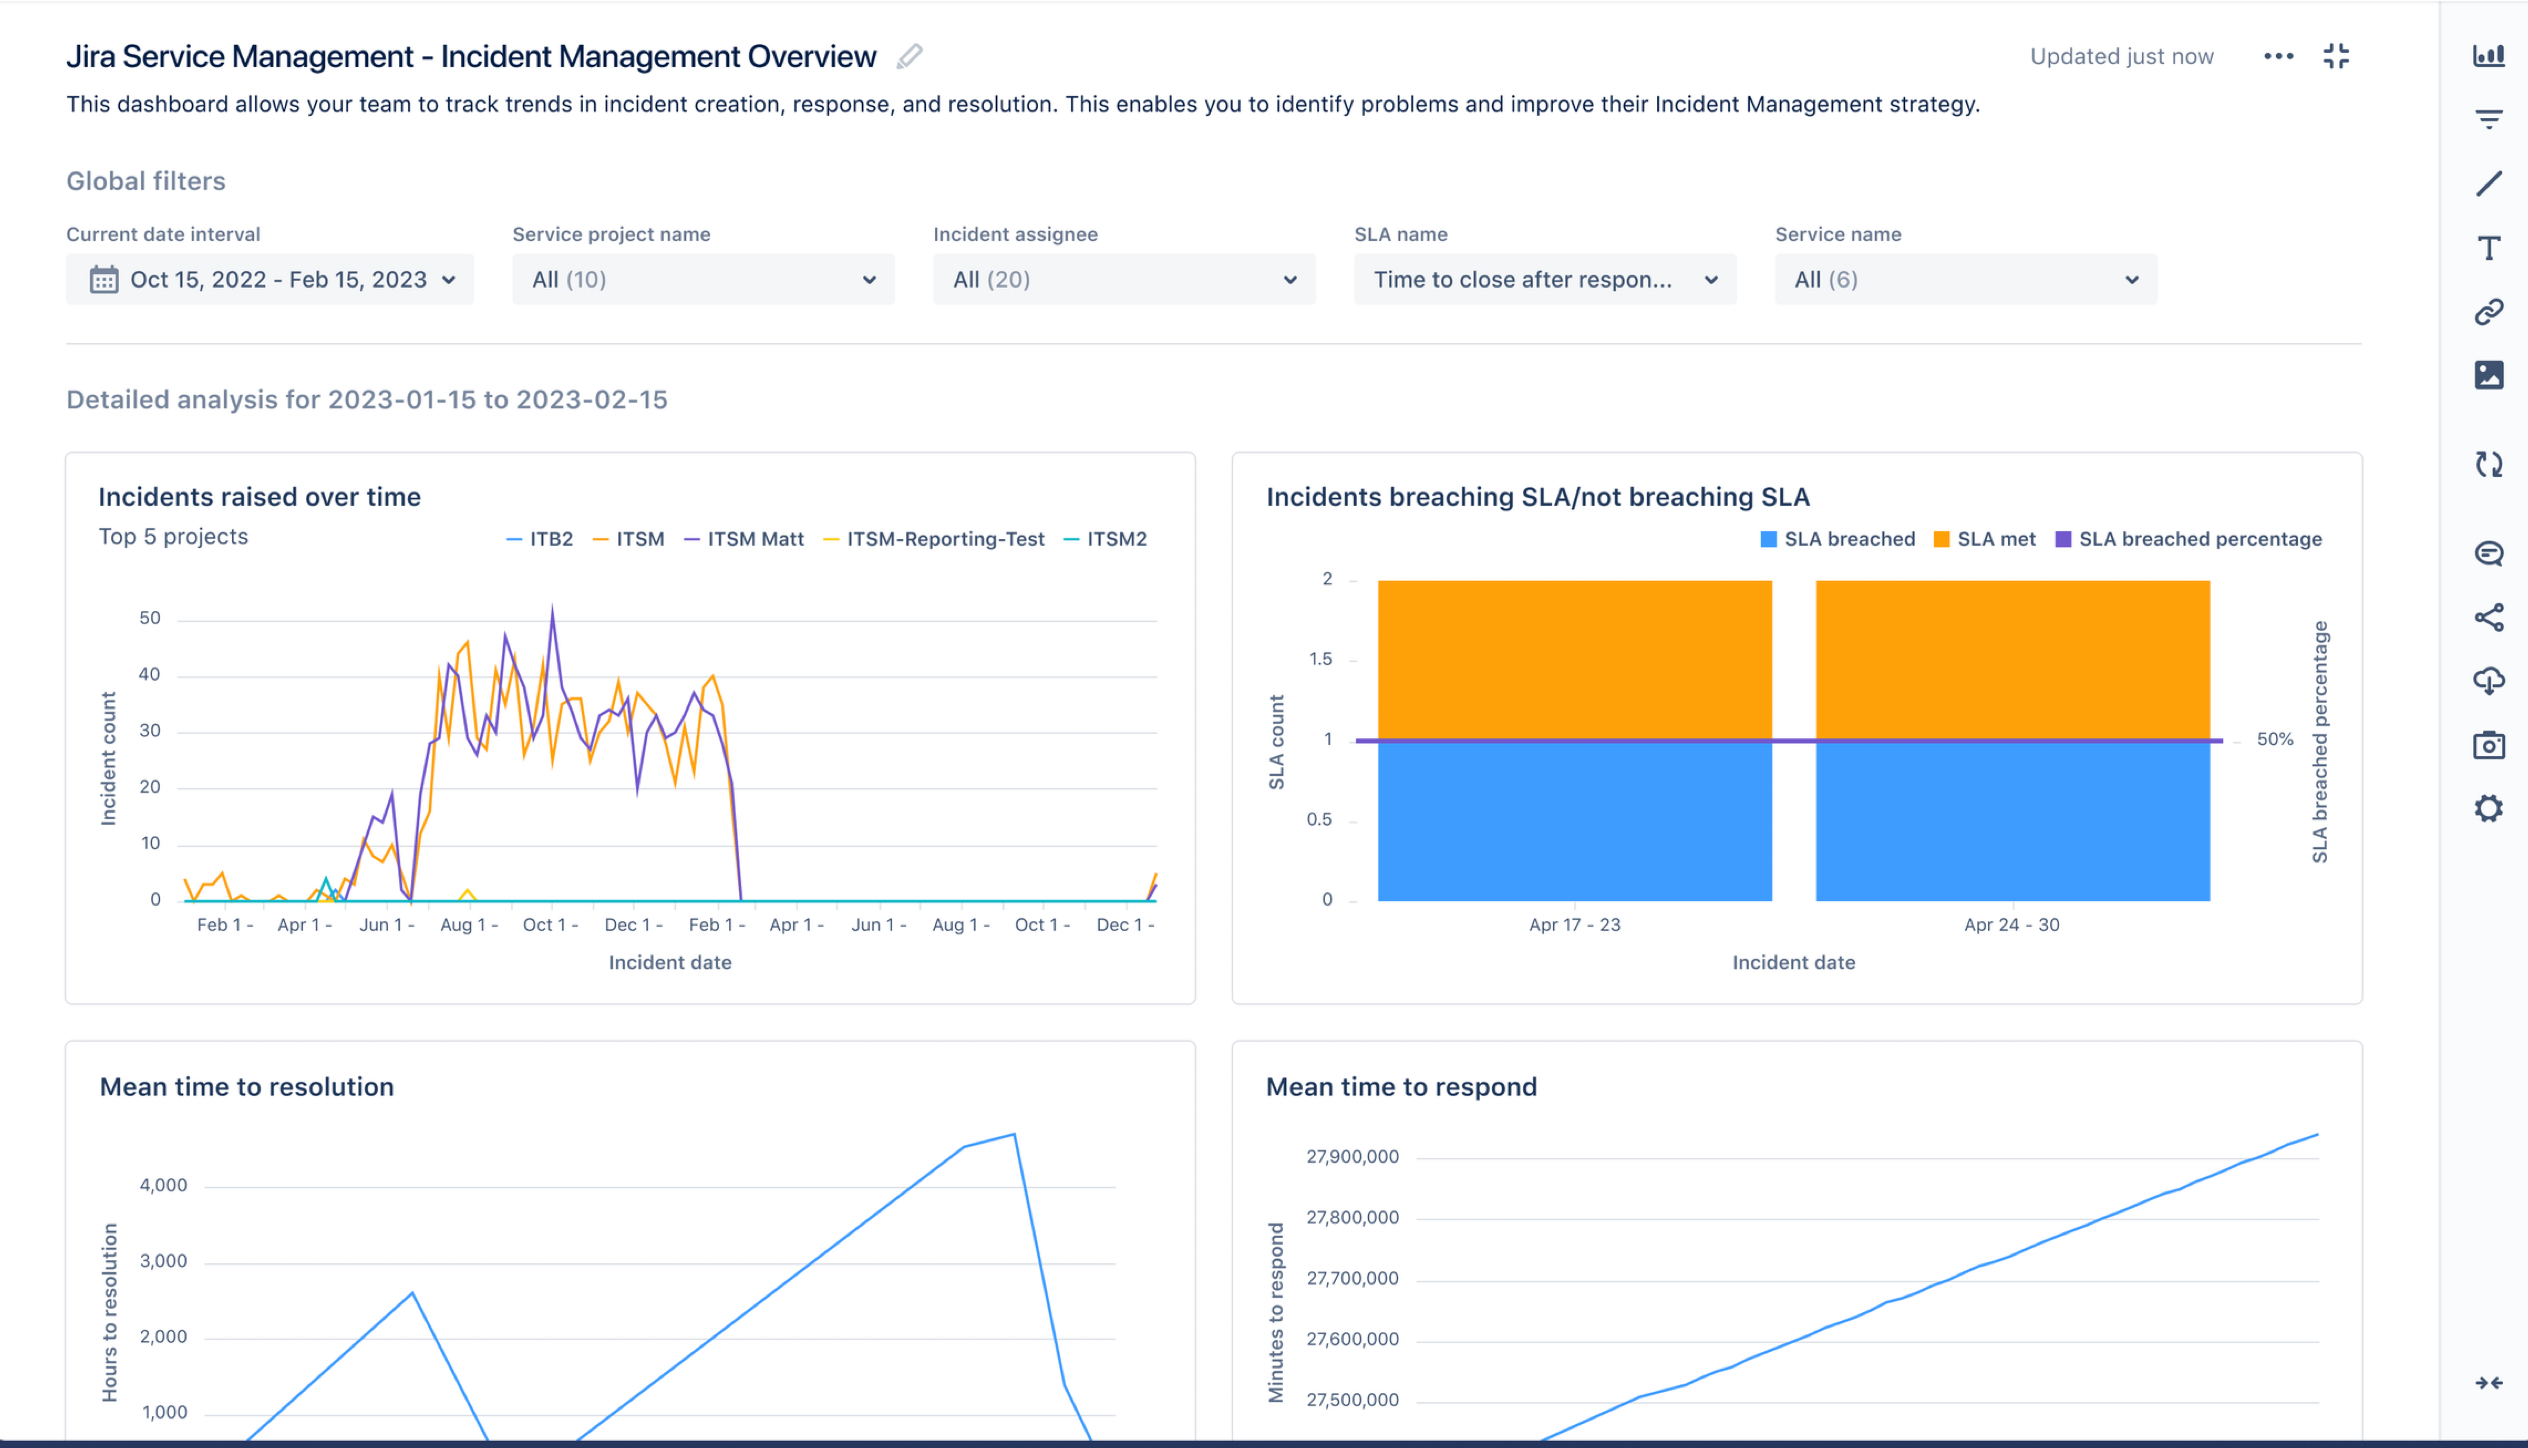Open the Add chart panel
2528x1448 pixels.
click(2490, 57)
